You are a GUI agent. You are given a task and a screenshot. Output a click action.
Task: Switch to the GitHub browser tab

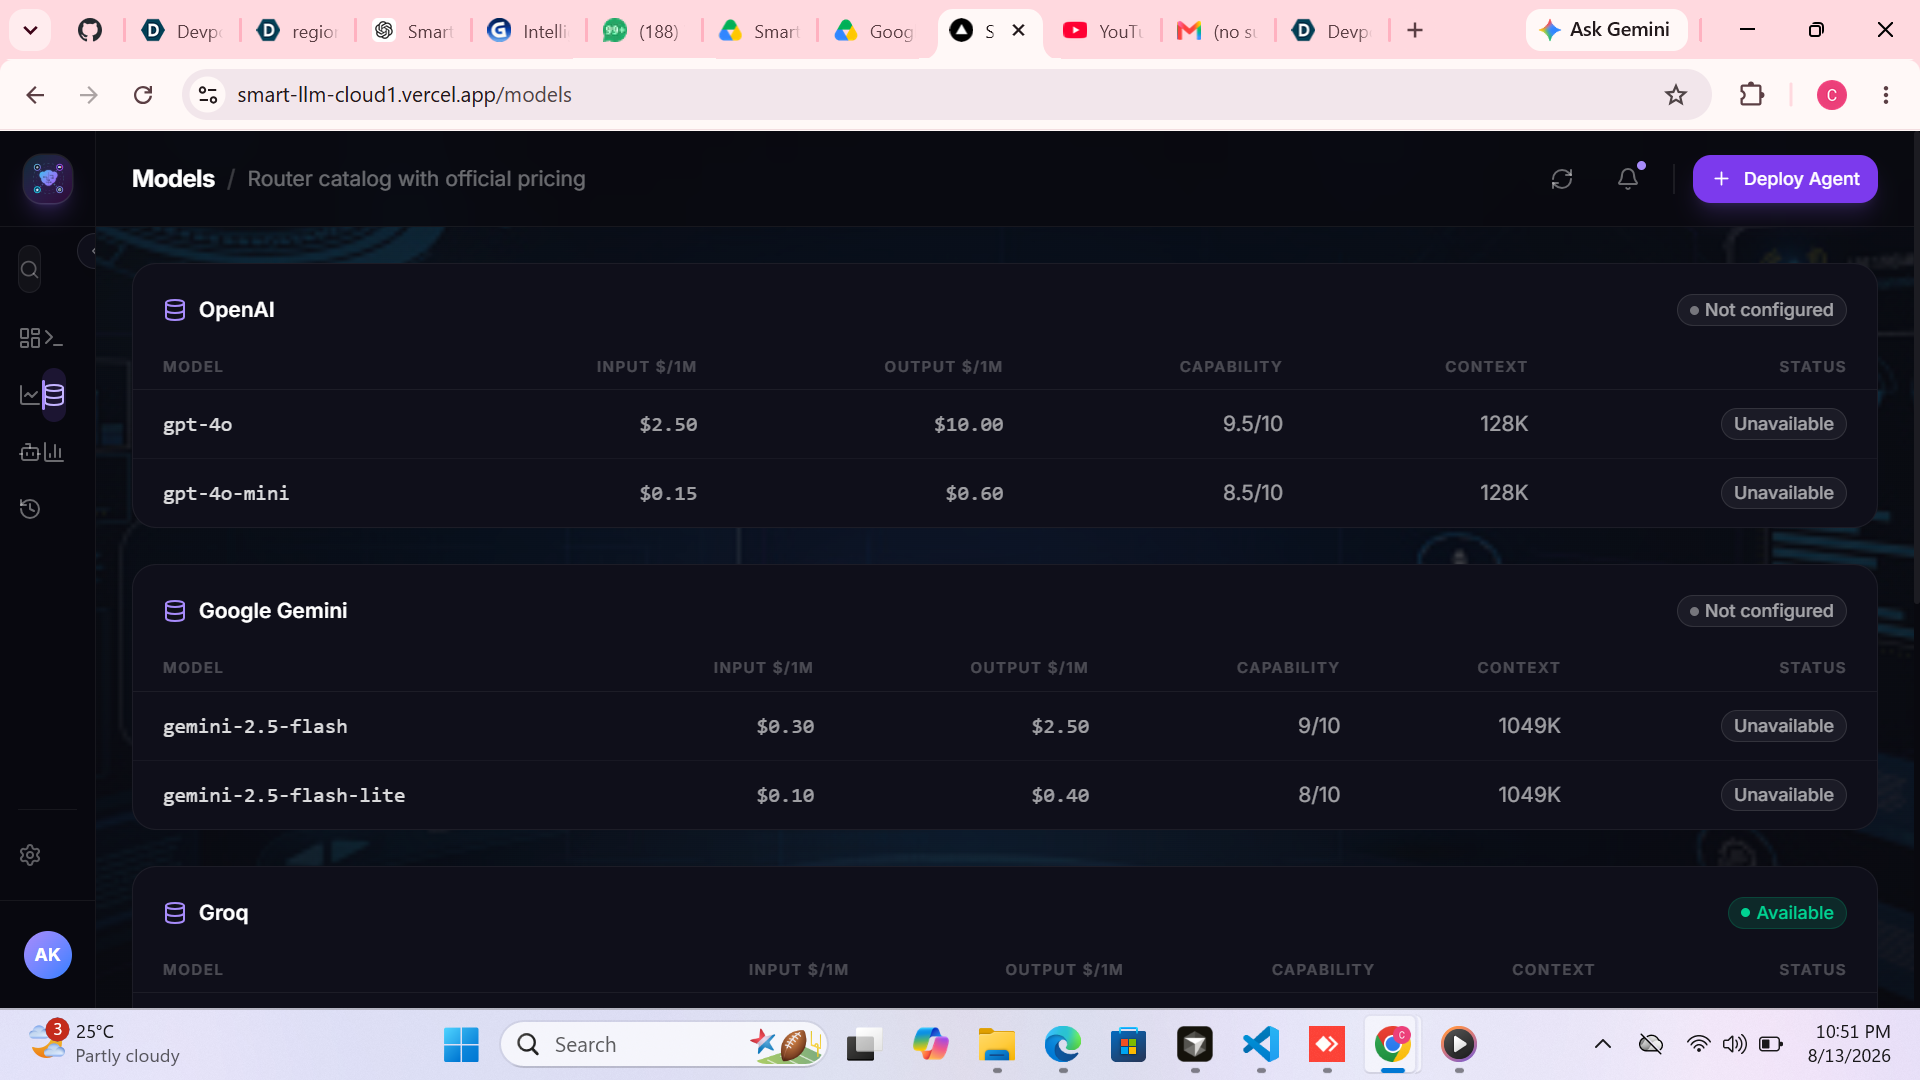pyautogui.click(x=90, y=30)
